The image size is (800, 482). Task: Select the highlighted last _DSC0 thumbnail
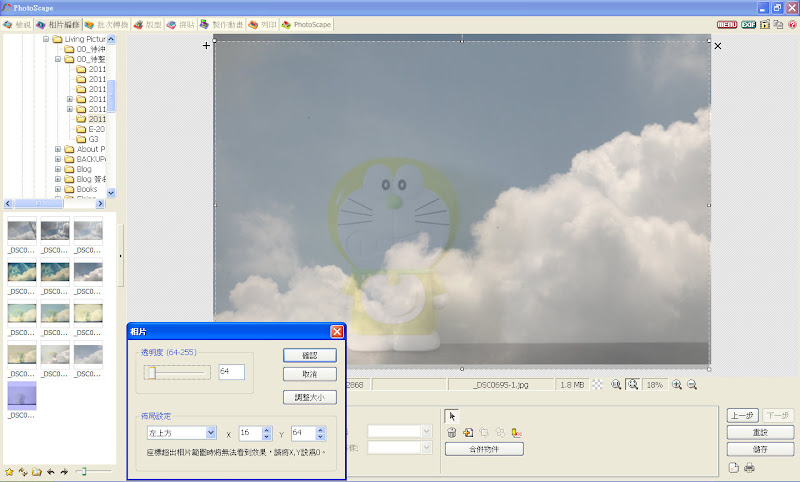(x=22, y=395)
